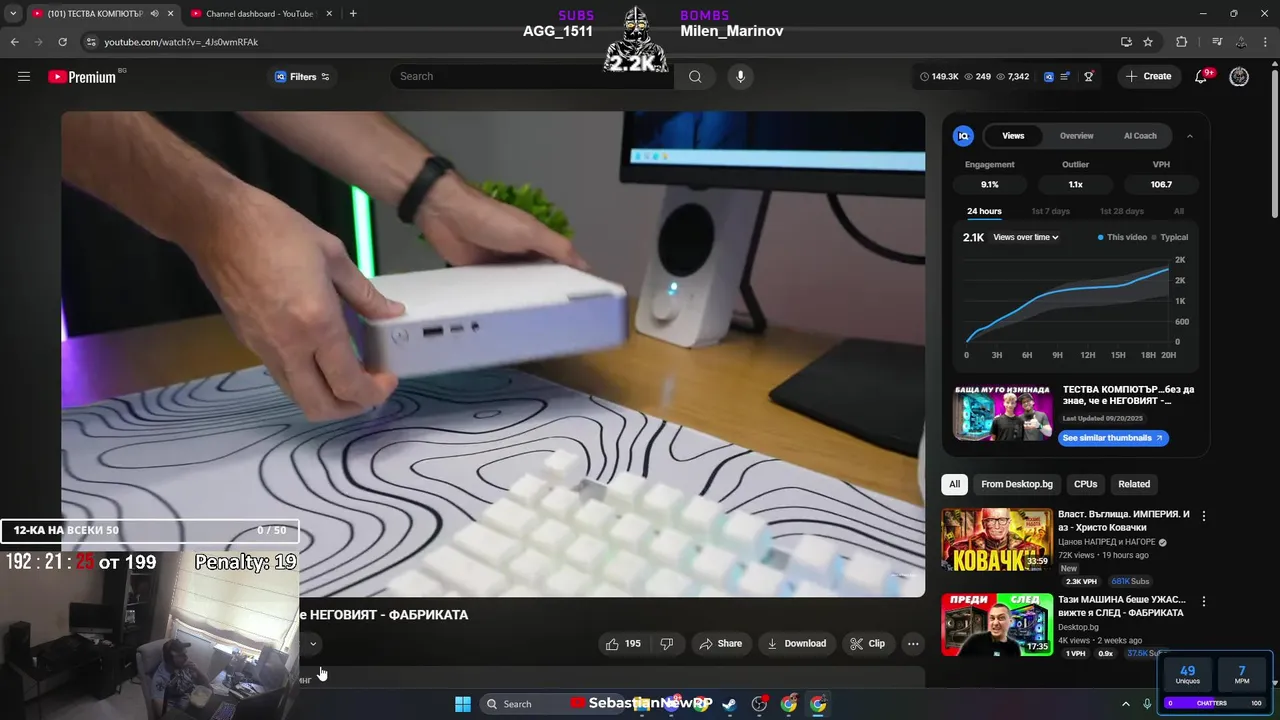Filter by Related chip
The height and width of the screenshot is (720, 1280).
pyautogui.click(x=1134, y=484)
